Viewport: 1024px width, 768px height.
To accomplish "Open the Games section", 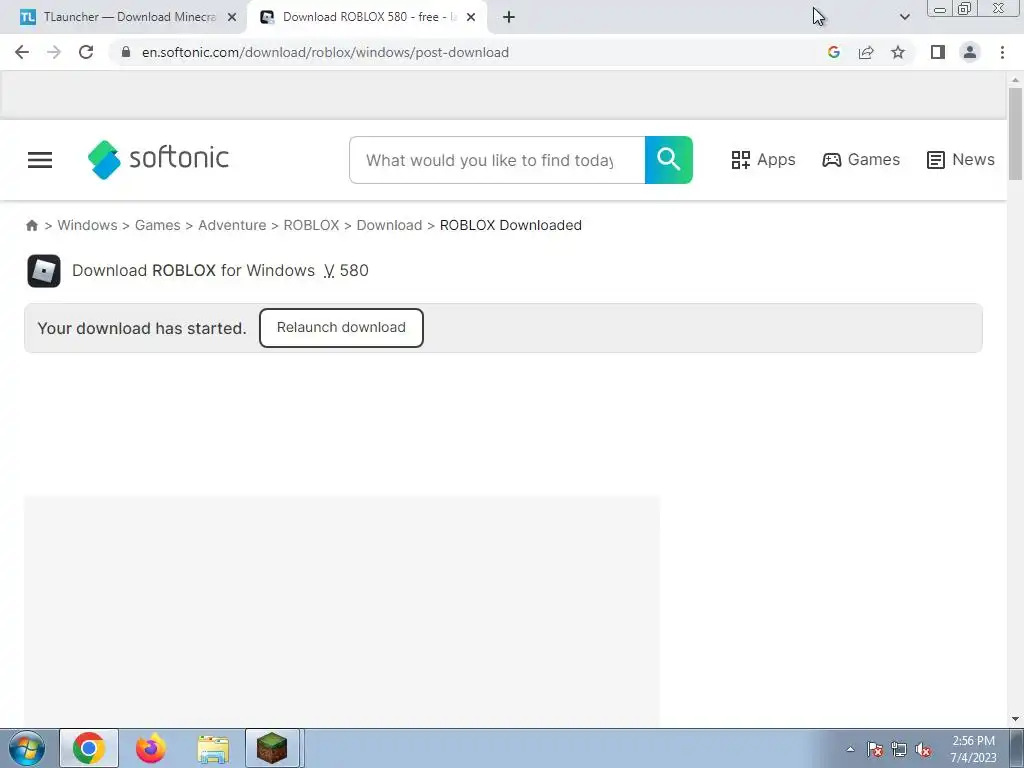I will (x=861, y=159).
